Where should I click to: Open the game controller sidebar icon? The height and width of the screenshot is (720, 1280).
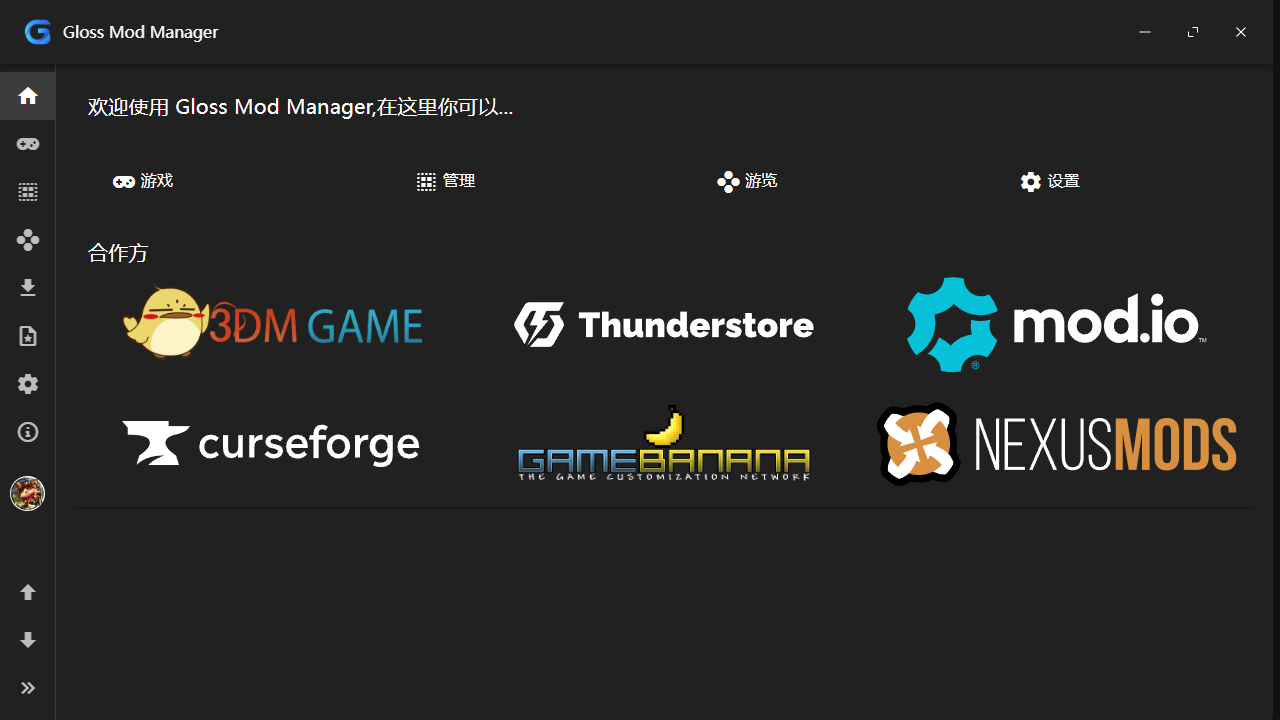[x=28, y=144]
